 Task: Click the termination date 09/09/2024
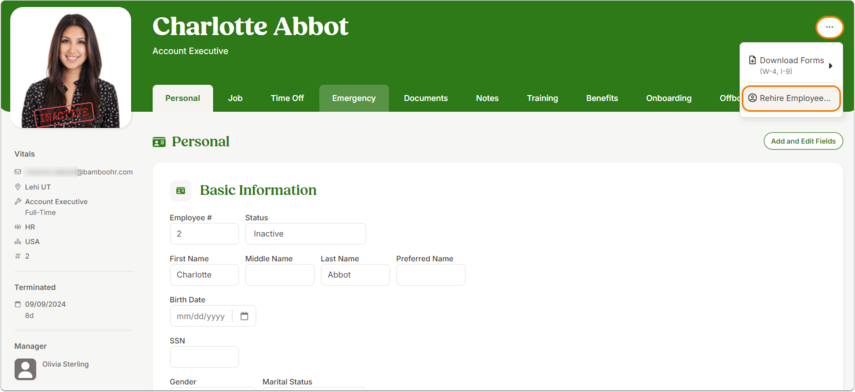tap(45, 304)
